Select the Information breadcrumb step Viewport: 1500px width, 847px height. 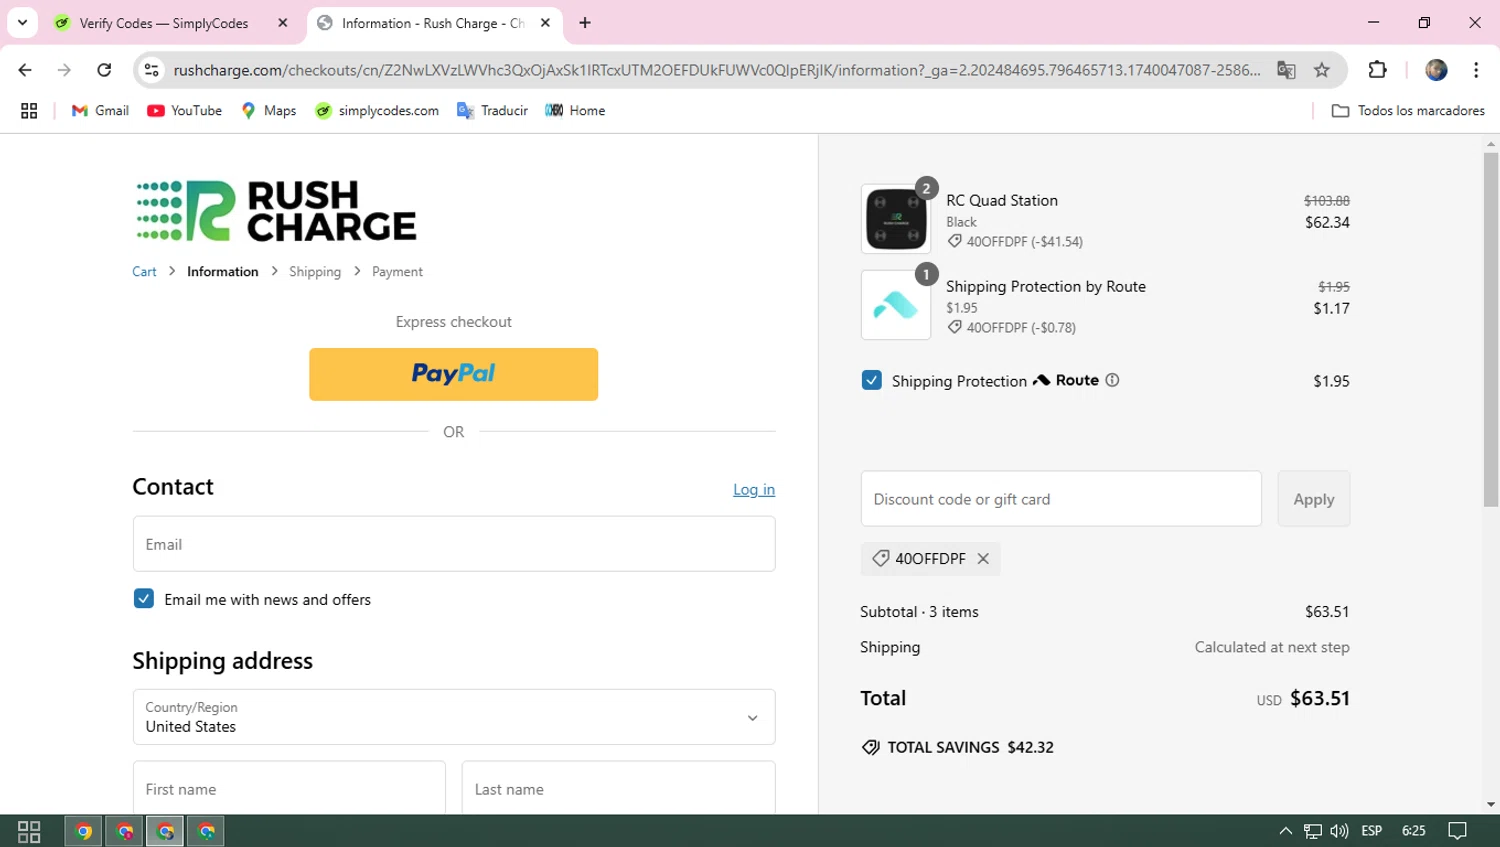click(x=222, y=272)
